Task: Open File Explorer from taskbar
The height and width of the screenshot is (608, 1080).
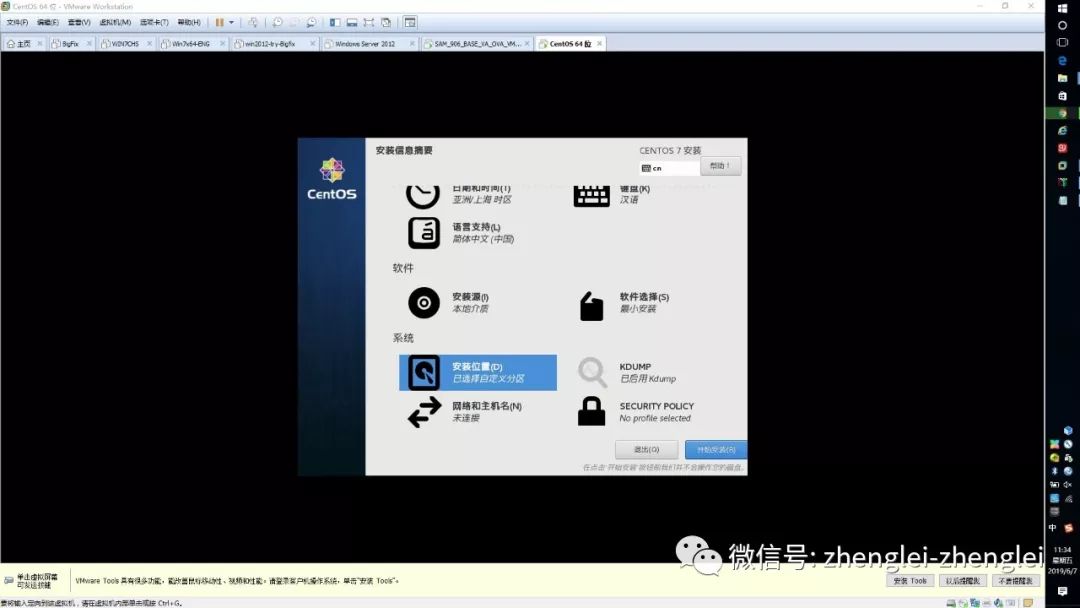Action: pos(1062,78)
